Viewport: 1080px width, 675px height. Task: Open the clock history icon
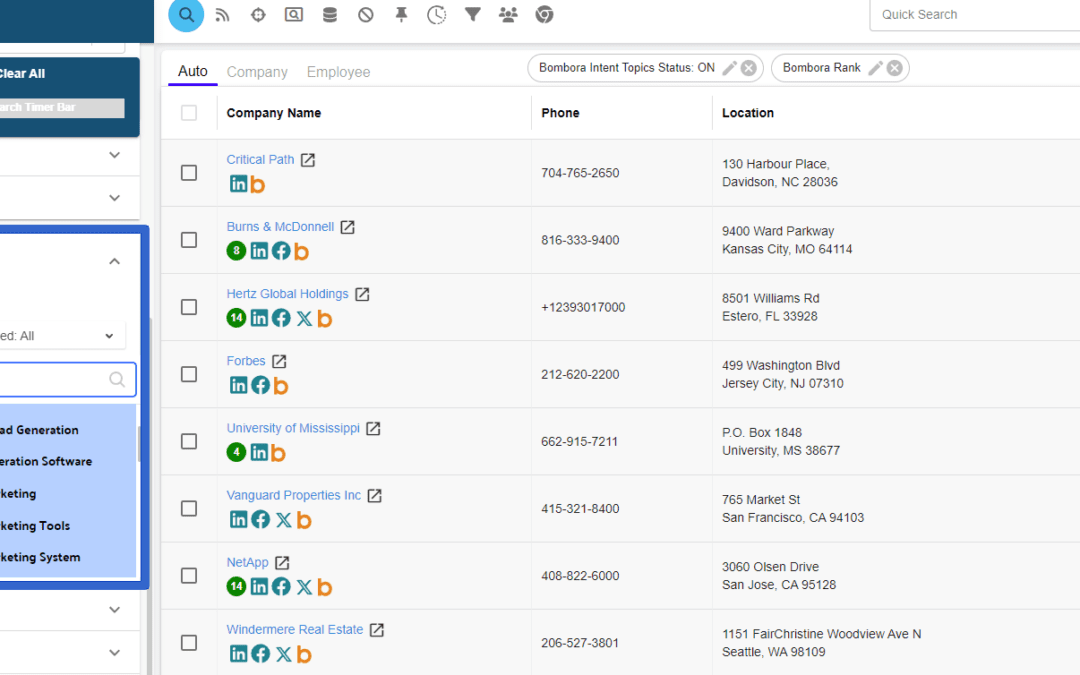437,14
